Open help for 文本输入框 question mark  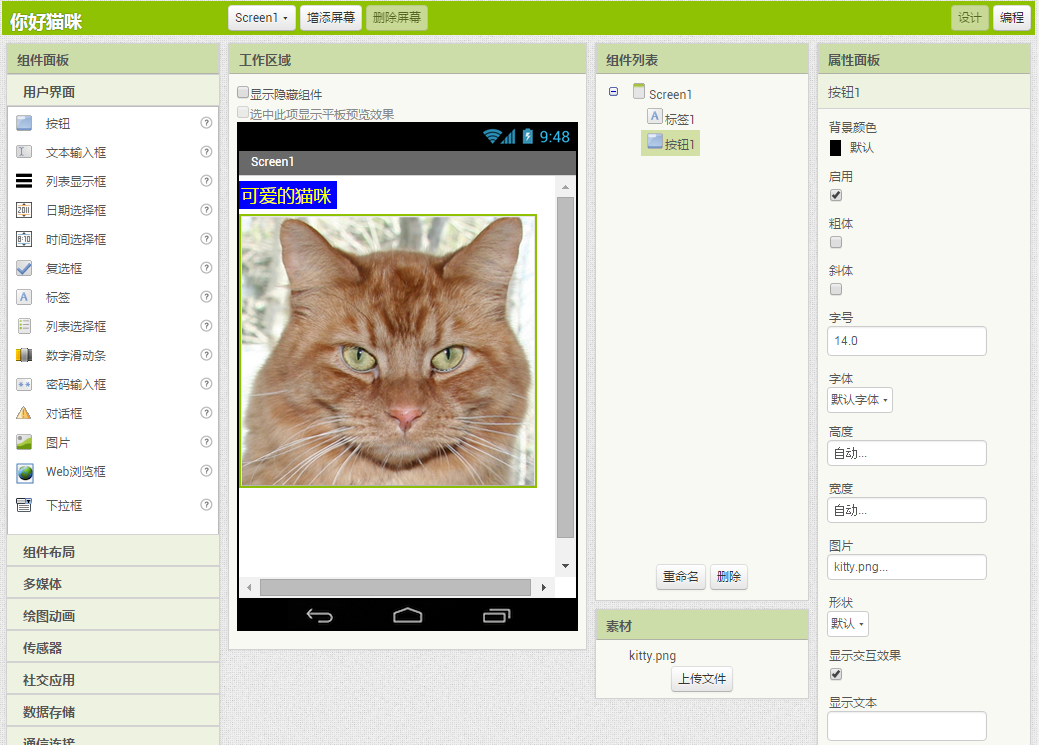click(206, 152)
